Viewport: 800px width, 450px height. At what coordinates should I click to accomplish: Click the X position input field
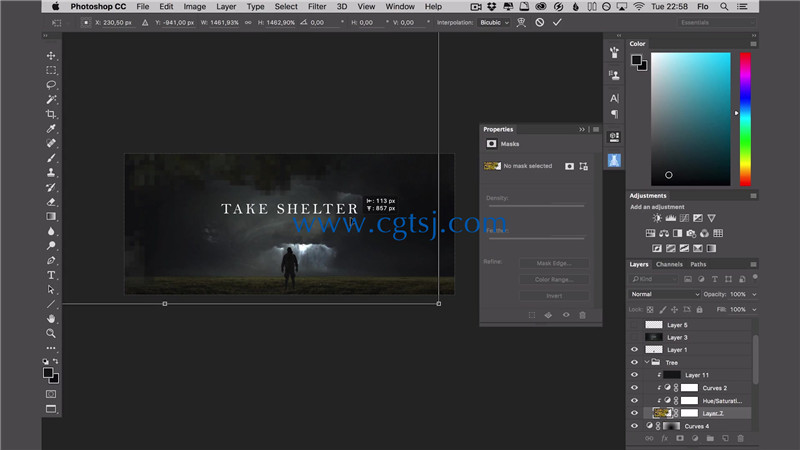click(117, 22)
